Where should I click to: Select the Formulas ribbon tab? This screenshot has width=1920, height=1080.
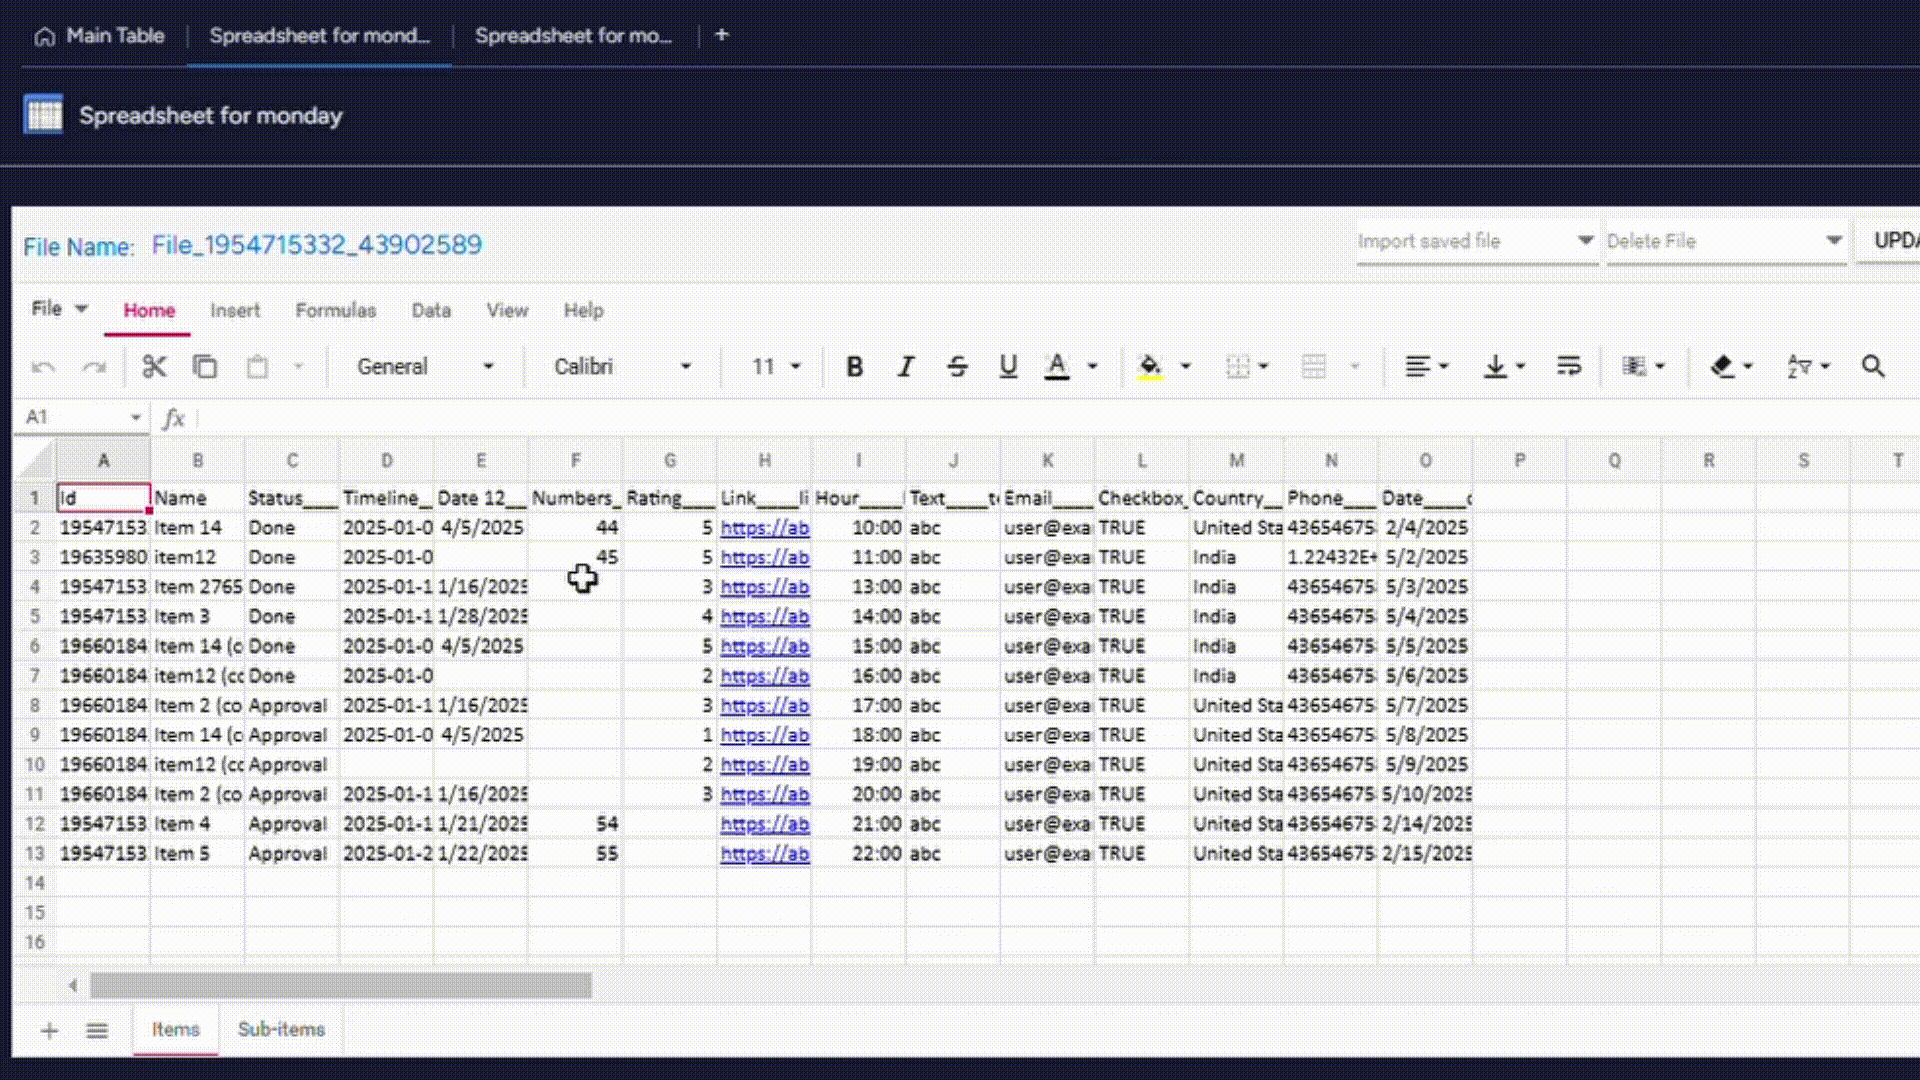pos(335,311)
